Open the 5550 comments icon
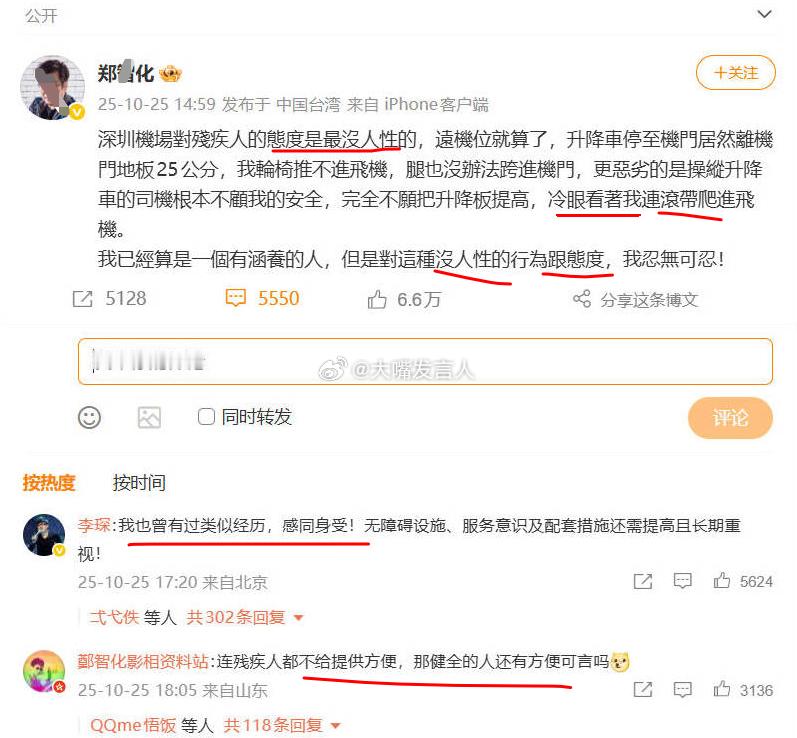The image size is (797, 738). [235, 298]
